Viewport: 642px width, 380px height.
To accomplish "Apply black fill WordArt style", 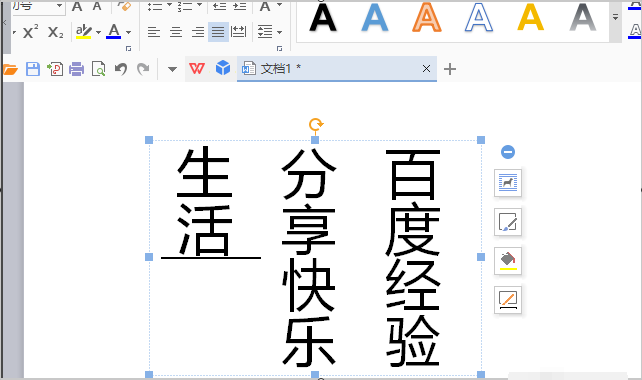I will [323, 18].
